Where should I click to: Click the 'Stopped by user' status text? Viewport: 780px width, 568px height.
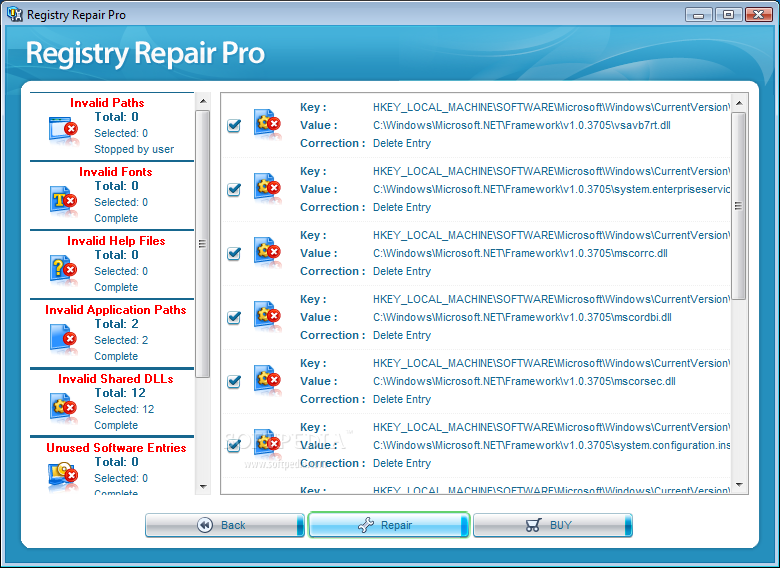(134, 149)
